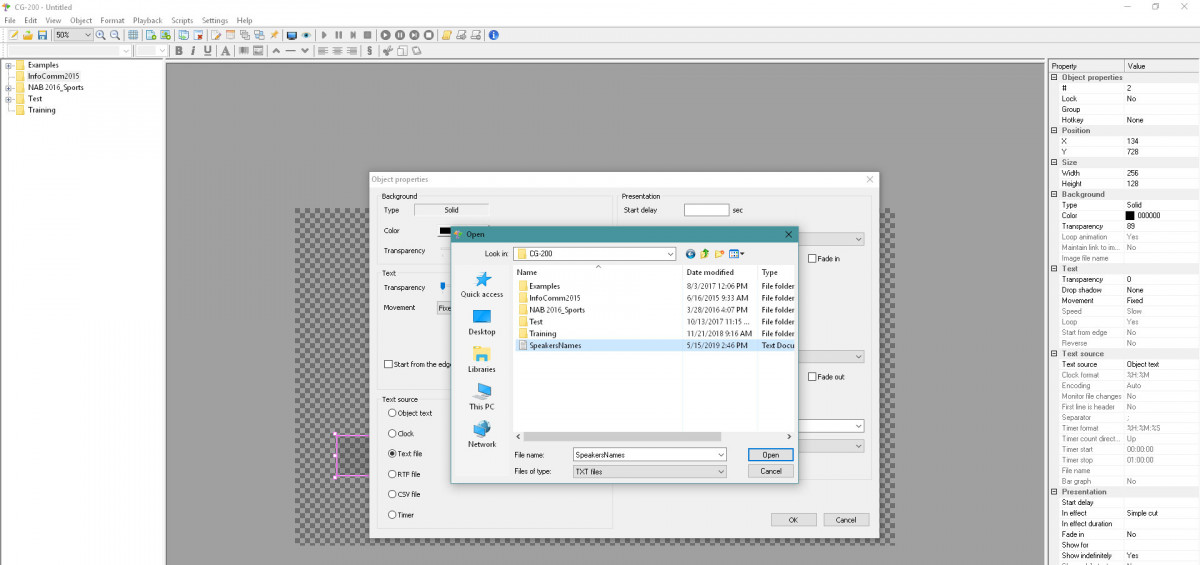Image resolution: width=1200 pixels, height=565 pixels.
Task: Click the blue Info icon in toolbar
Action: click(x=493, y=35)
